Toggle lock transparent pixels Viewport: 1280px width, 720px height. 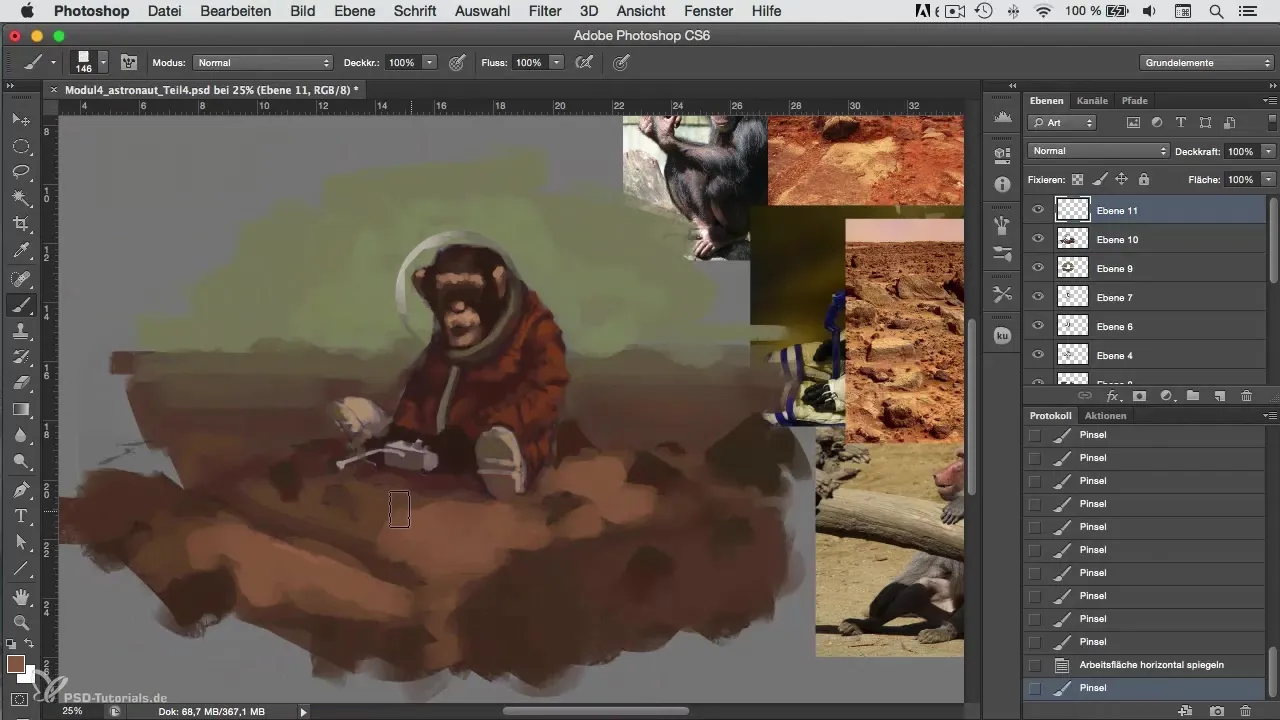(x=1077, y=179)
